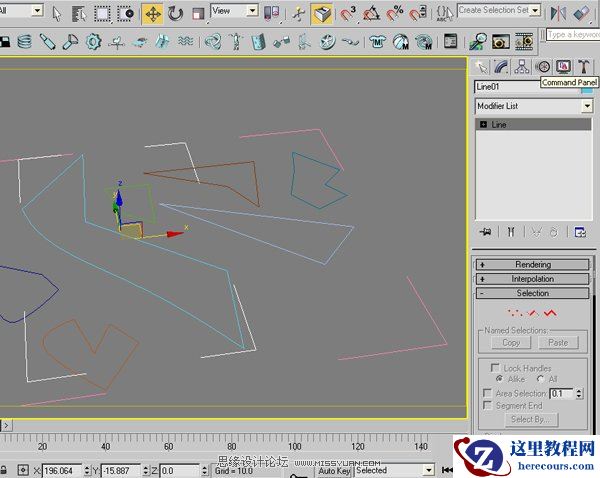
Task: Select the Alike radio button
Action: [x=499, y=379]
